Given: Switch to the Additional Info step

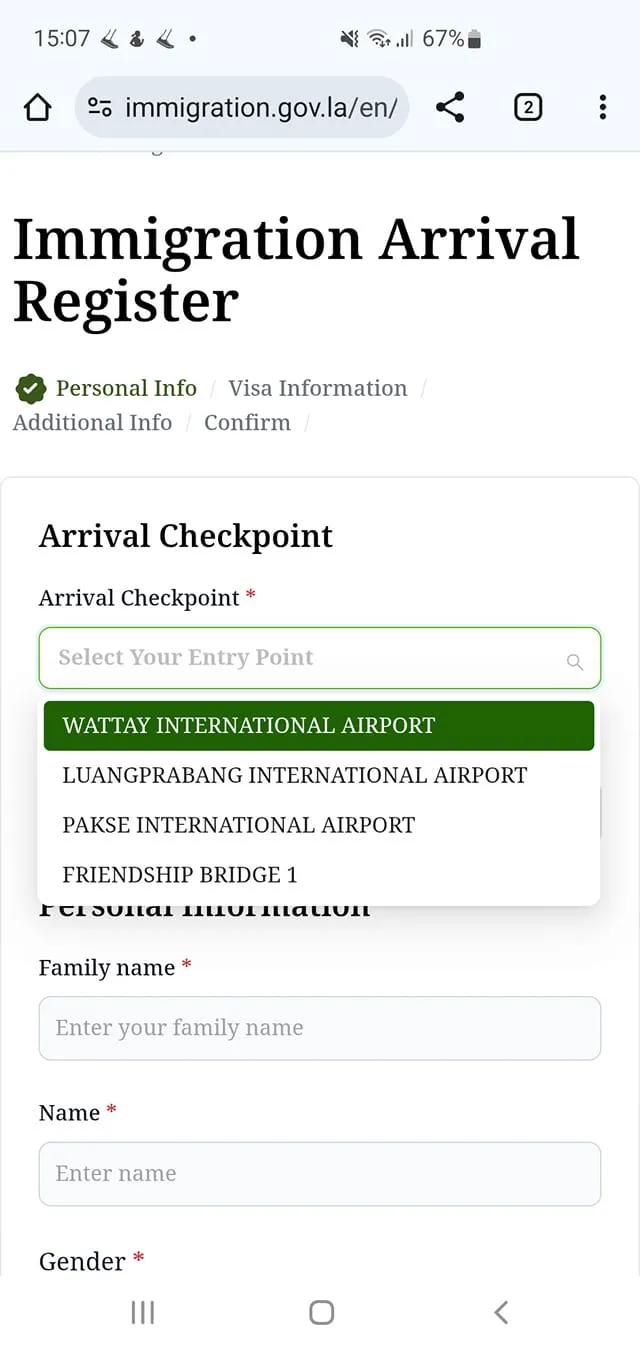Looking at the screenshot, I should click(x=92, y=422).
